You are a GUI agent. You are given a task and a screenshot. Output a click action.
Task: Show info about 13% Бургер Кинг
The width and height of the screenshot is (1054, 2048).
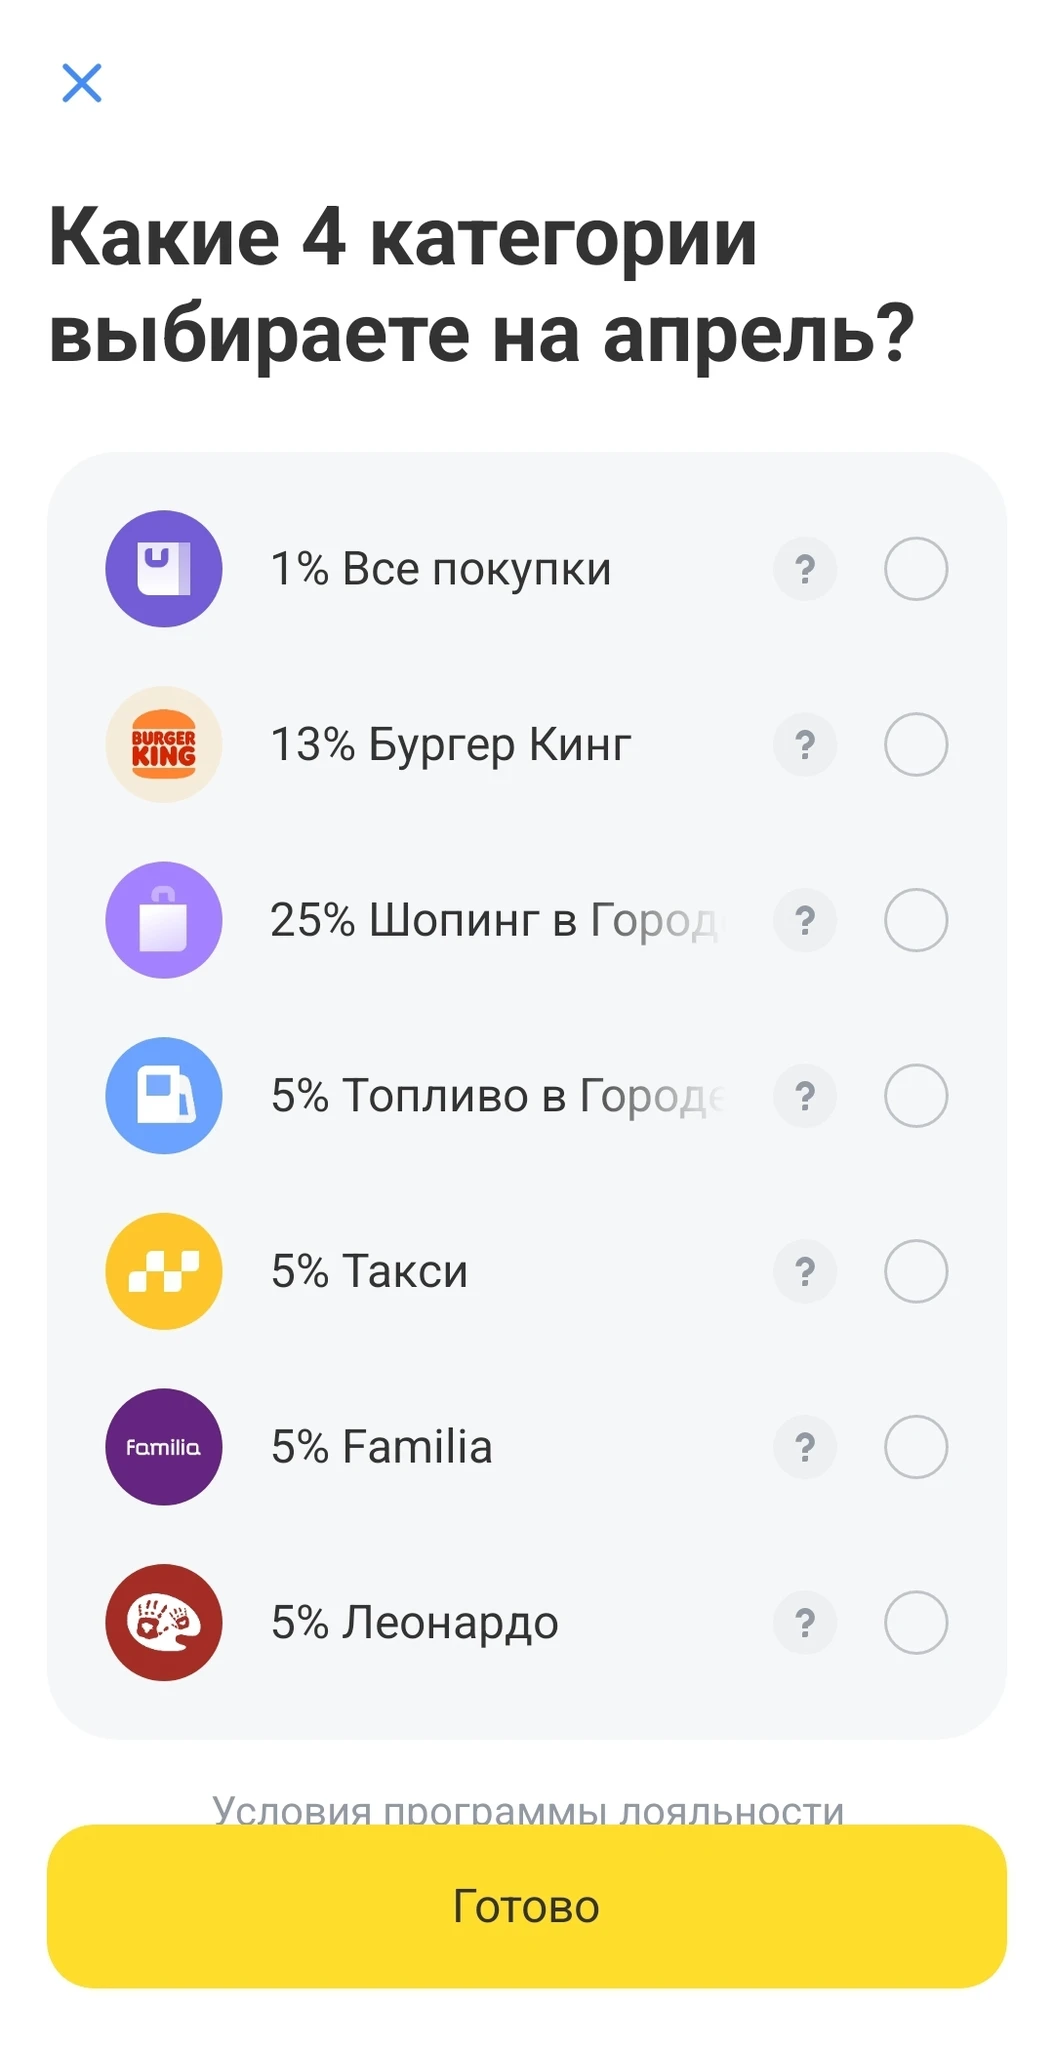point(805,745)
